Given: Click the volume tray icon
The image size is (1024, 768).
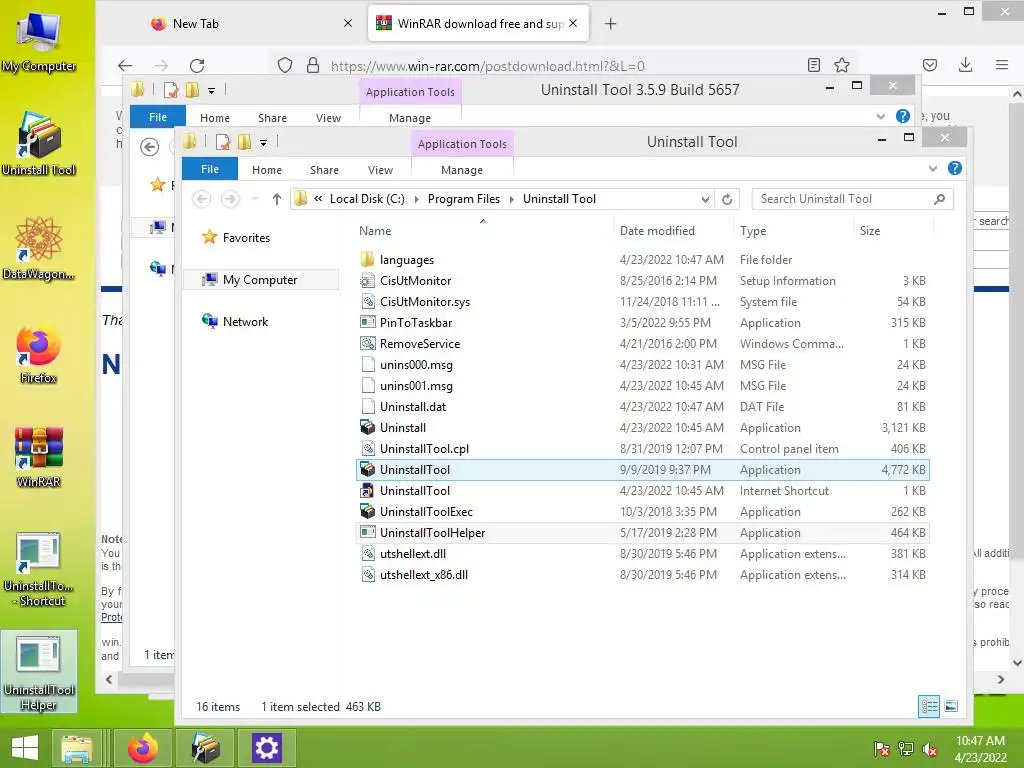Looking at the screenshot, I should [x=930, y=749].
